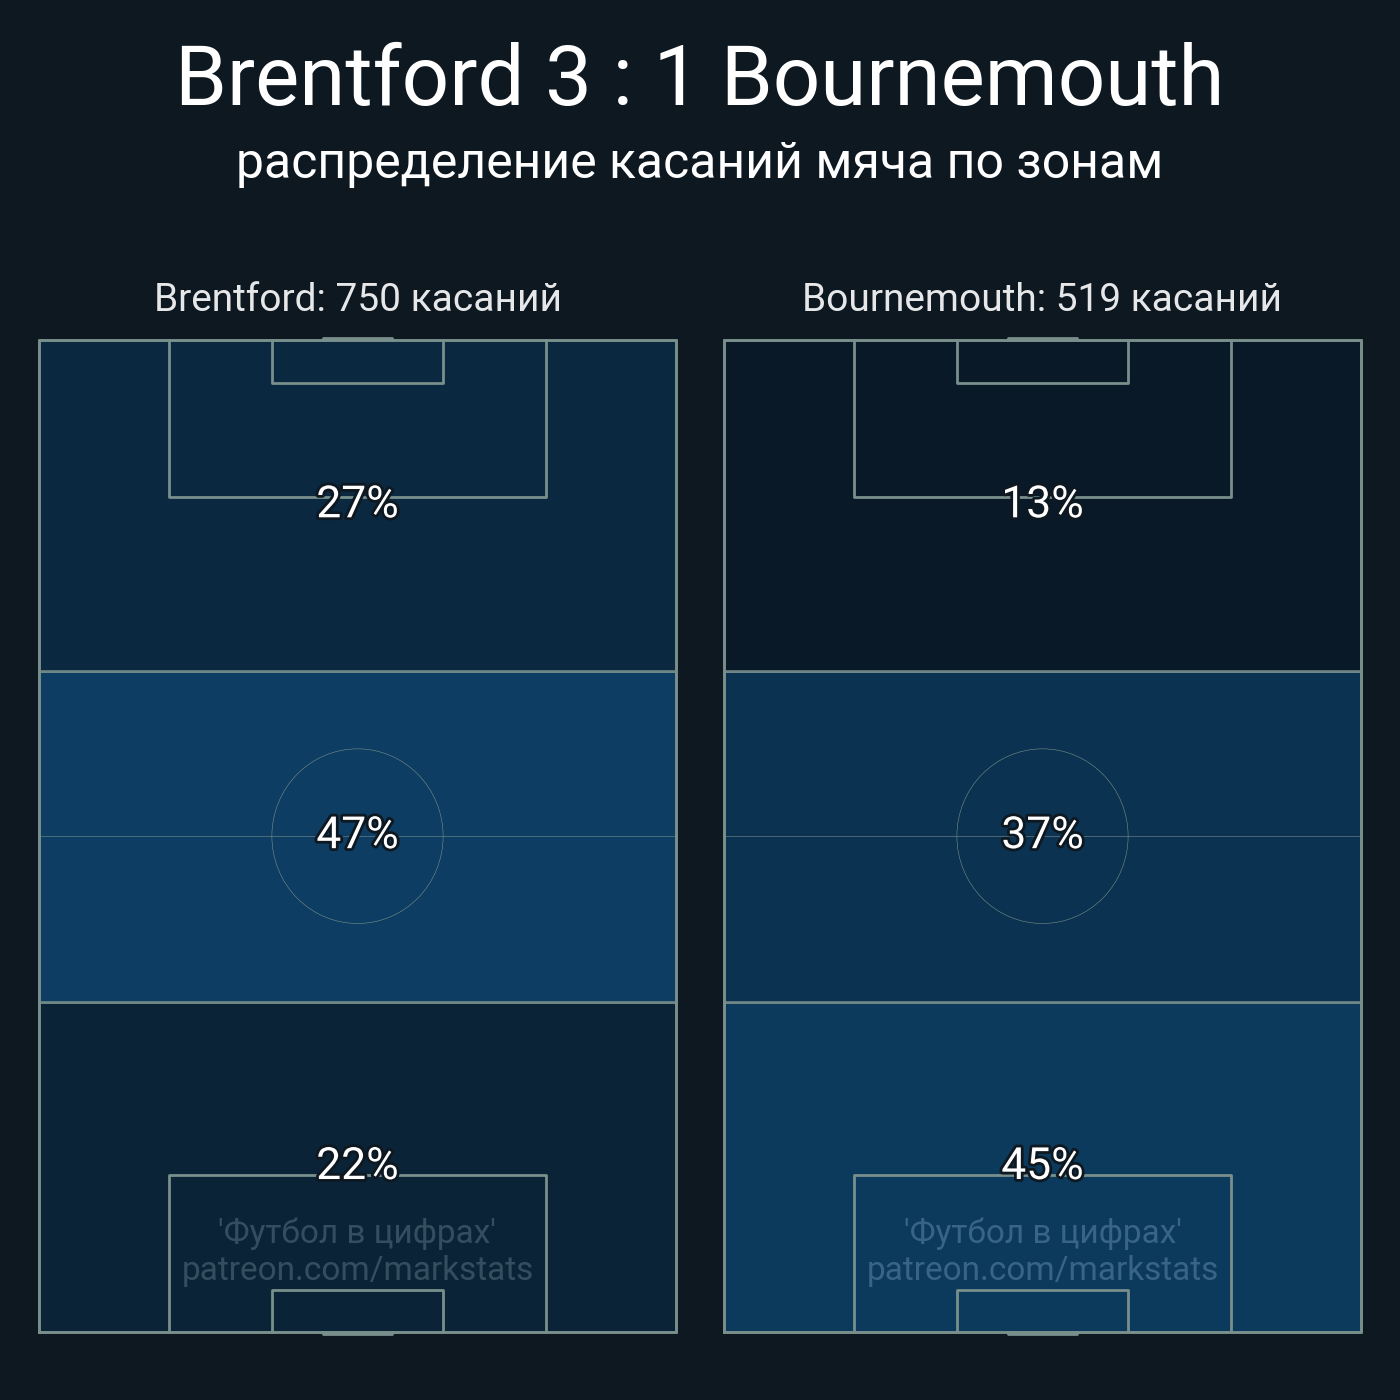Image resolution: width=1400 pixels, height=1400 pixels.
Task: Click the Brentford 3 : 1 Bournemouth title
Action: [699, 76]
